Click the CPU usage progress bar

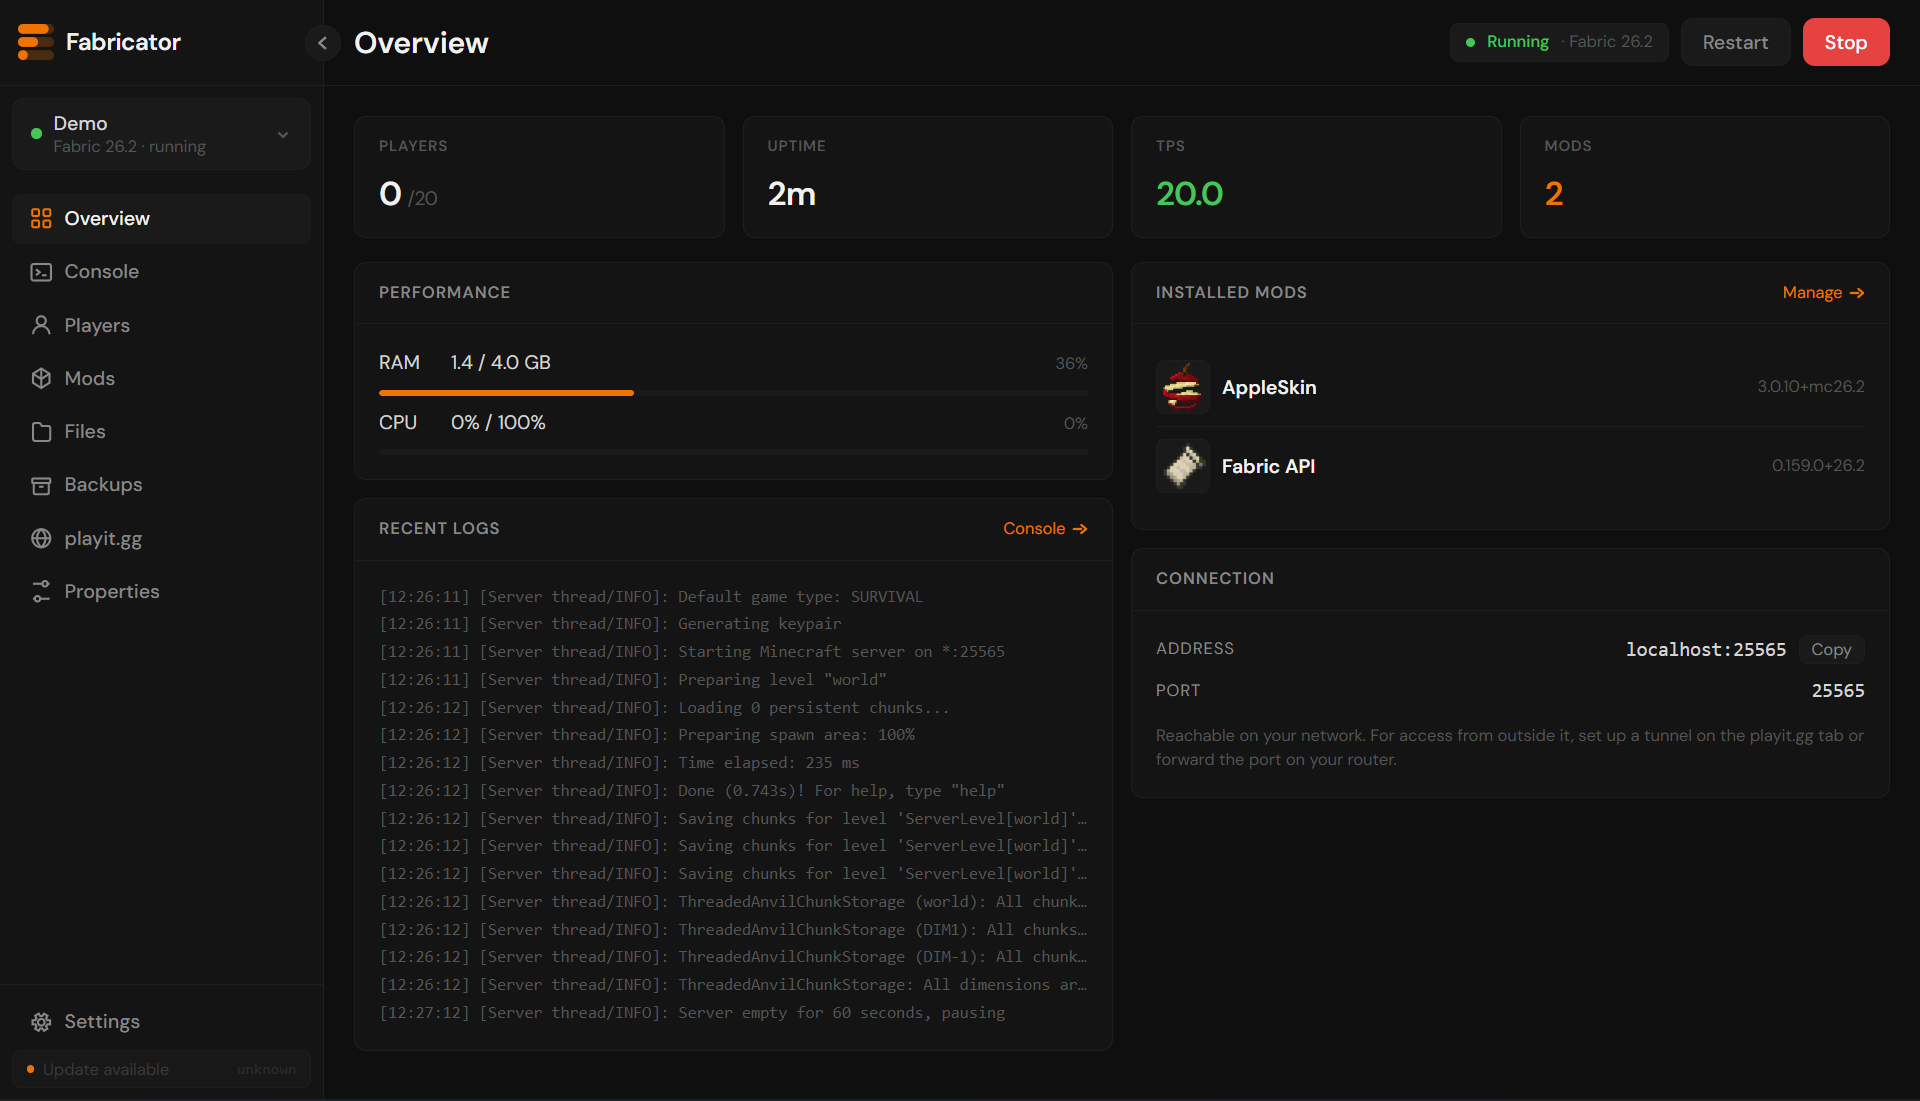point(733,453)
